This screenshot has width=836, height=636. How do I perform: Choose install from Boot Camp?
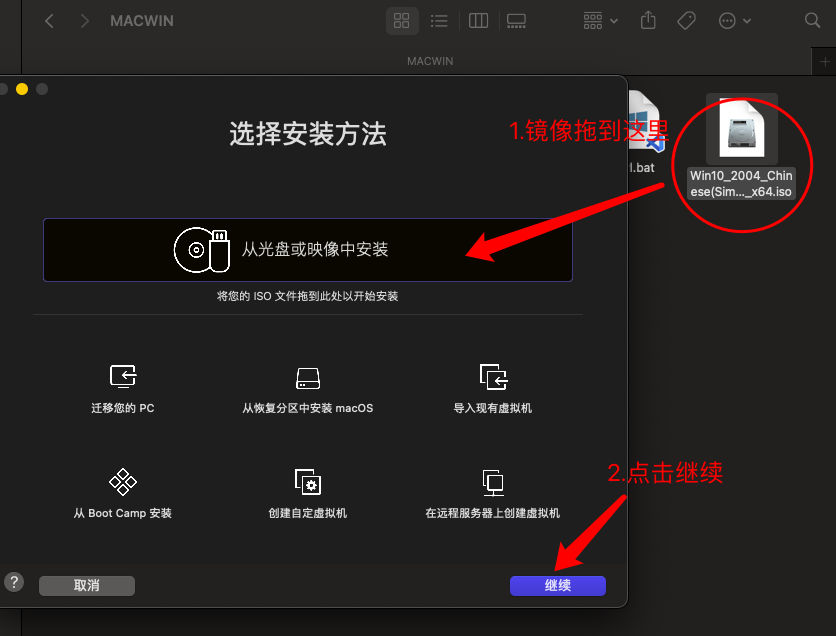(x=123, y=494)
